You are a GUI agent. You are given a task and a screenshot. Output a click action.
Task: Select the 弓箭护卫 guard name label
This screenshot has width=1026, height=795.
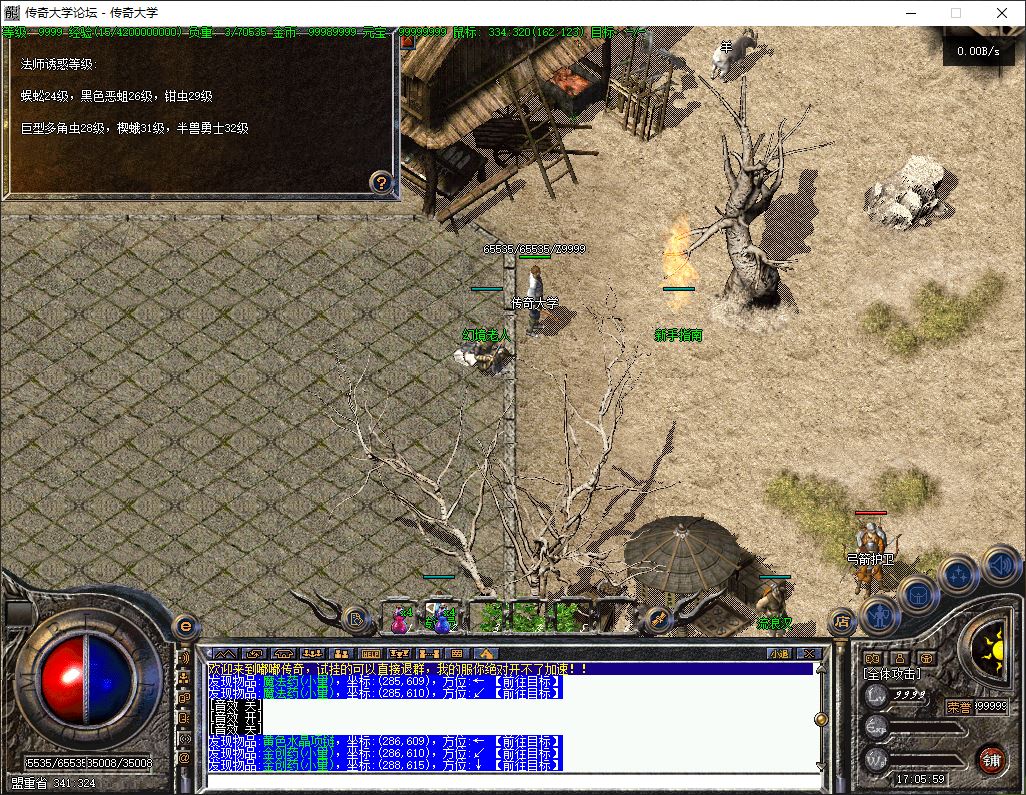(x=870, y=559)
